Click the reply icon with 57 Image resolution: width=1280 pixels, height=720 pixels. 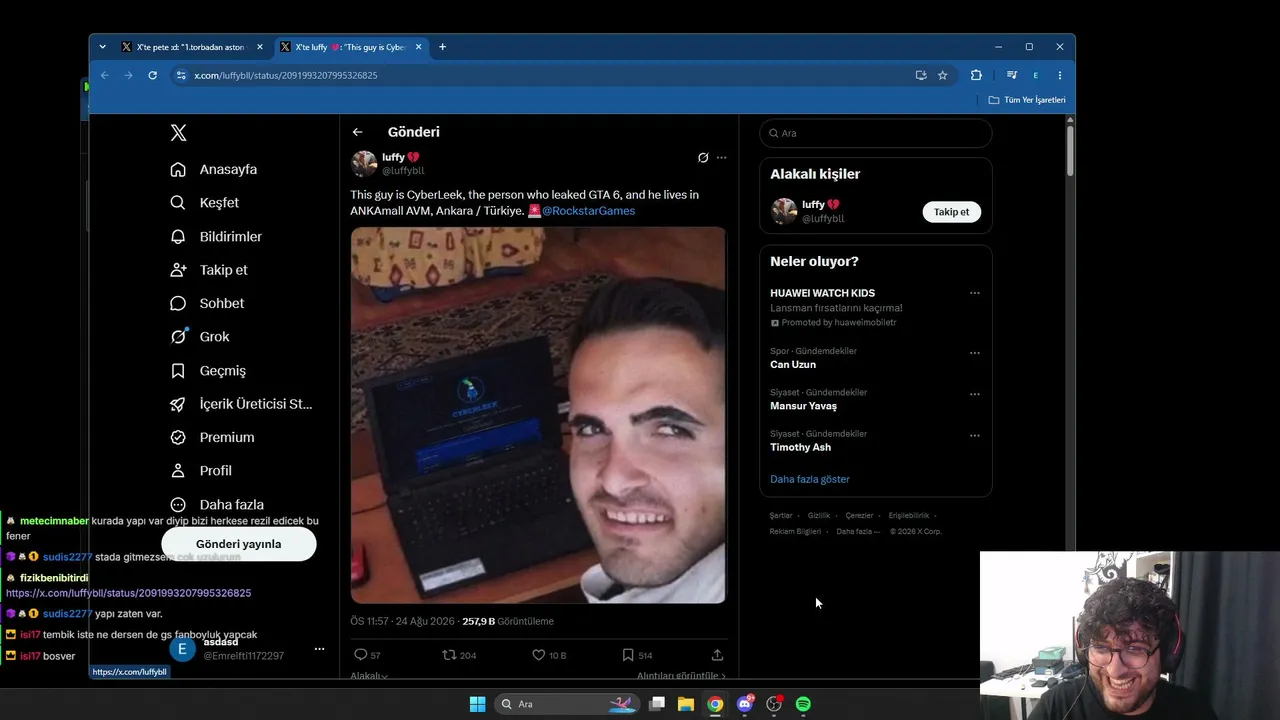click(361, 655)
